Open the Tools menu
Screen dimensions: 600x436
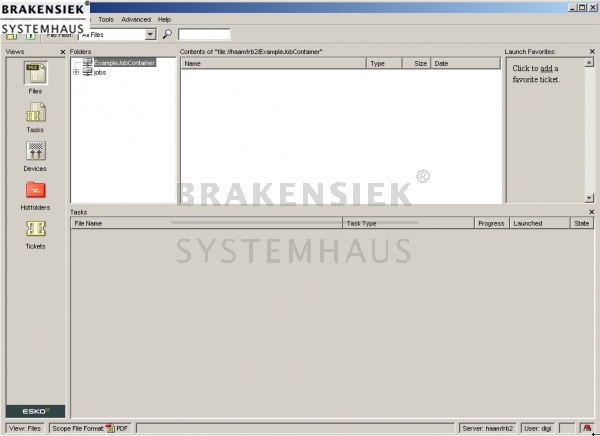(106, 20)
